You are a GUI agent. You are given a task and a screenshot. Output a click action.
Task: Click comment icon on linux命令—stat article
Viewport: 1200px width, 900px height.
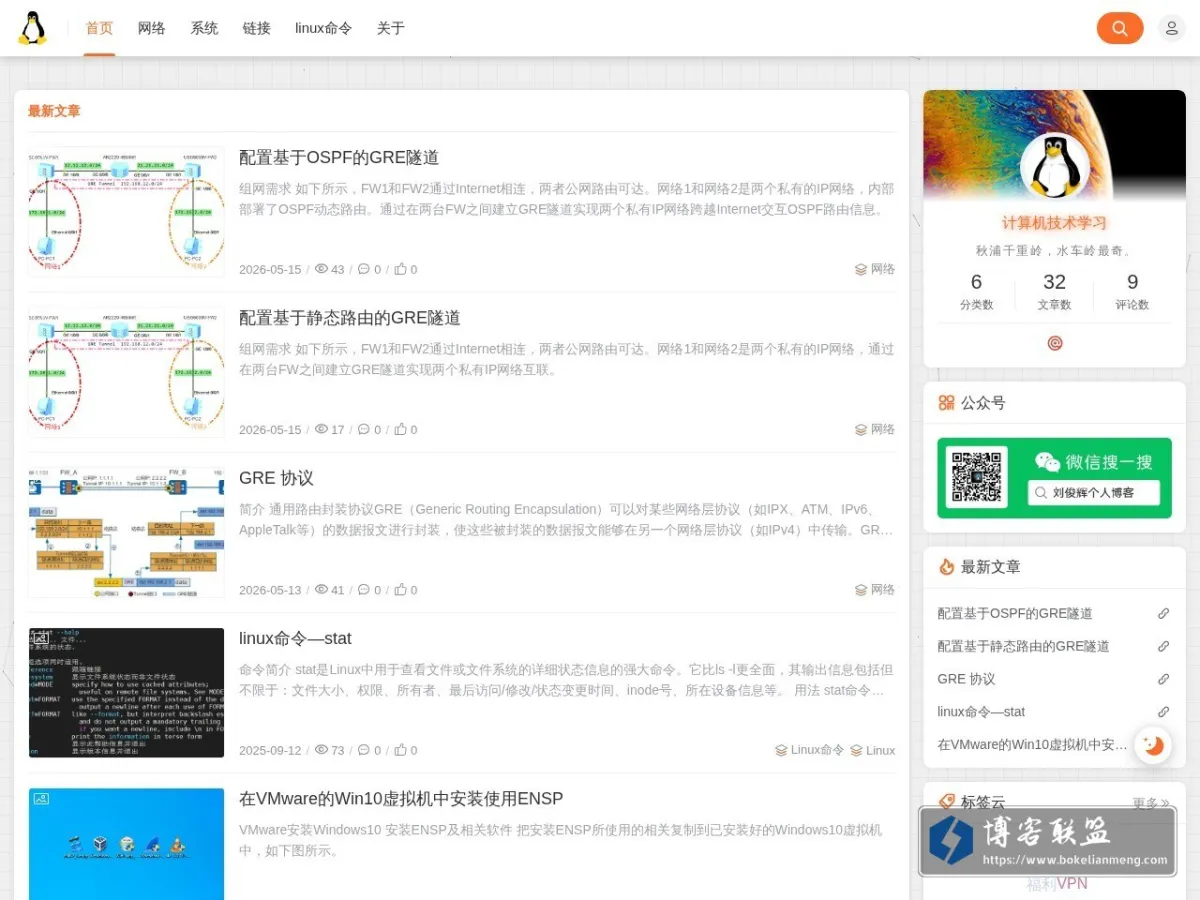(364, 750)
